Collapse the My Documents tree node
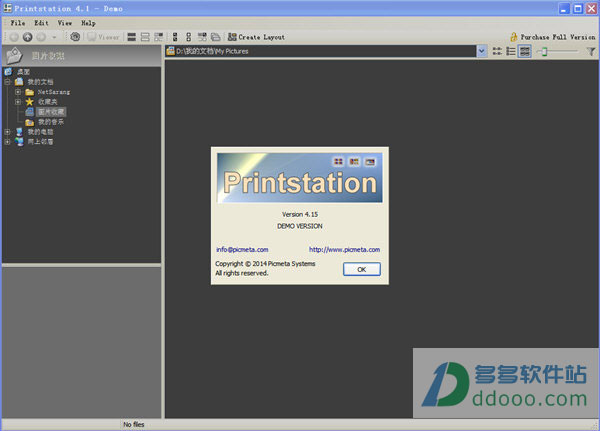 [7, 82]
